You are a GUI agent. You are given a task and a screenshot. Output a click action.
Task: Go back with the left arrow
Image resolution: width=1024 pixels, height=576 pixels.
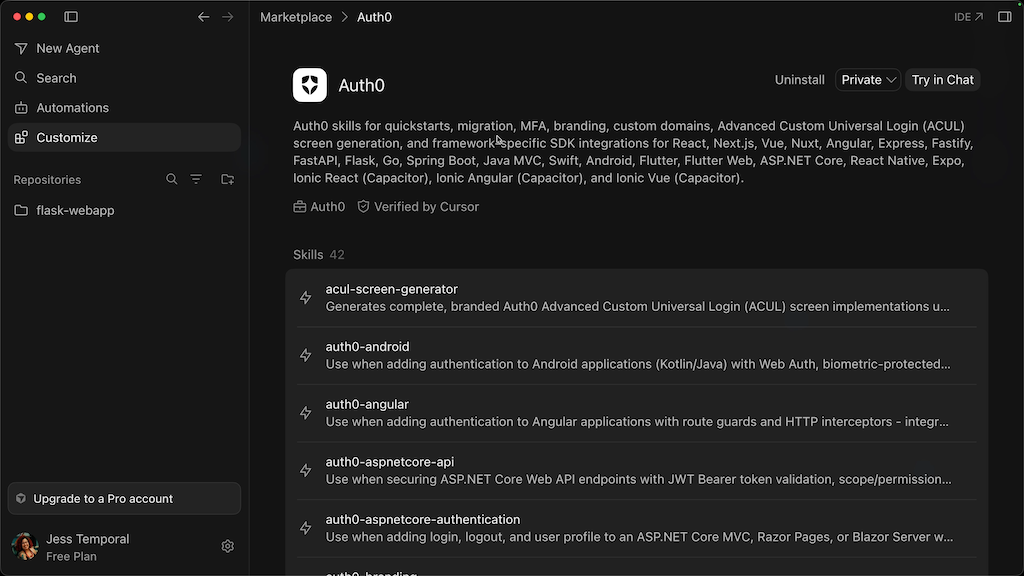coord(204,17)
